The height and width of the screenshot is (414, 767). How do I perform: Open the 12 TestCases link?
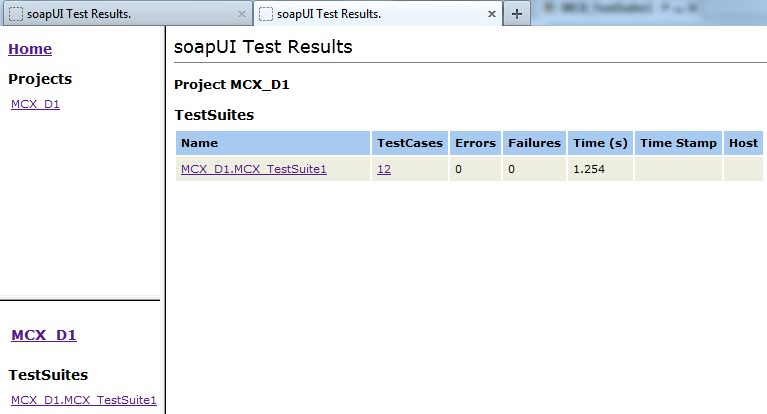tap(384, 169)
